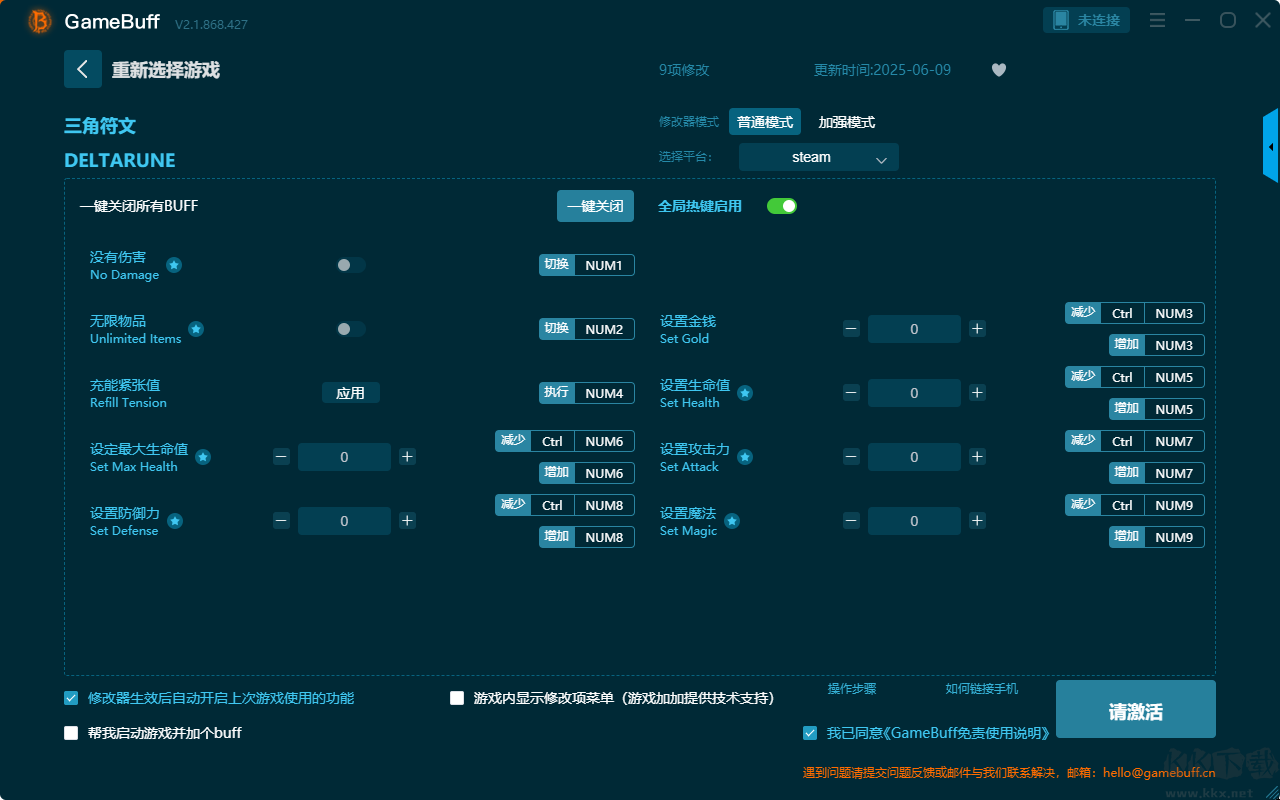This screenshot has height=800, width=1280.
Task: Click the Set Magic value input field
Action: pyautogui.click(x=914, y=521)
